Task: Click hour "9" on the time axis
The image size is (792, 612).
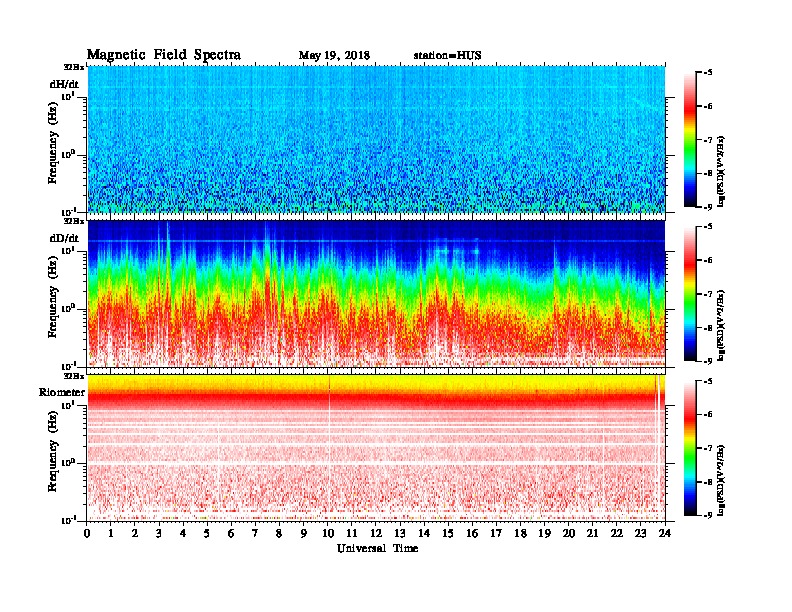Action: coord(303,533)
